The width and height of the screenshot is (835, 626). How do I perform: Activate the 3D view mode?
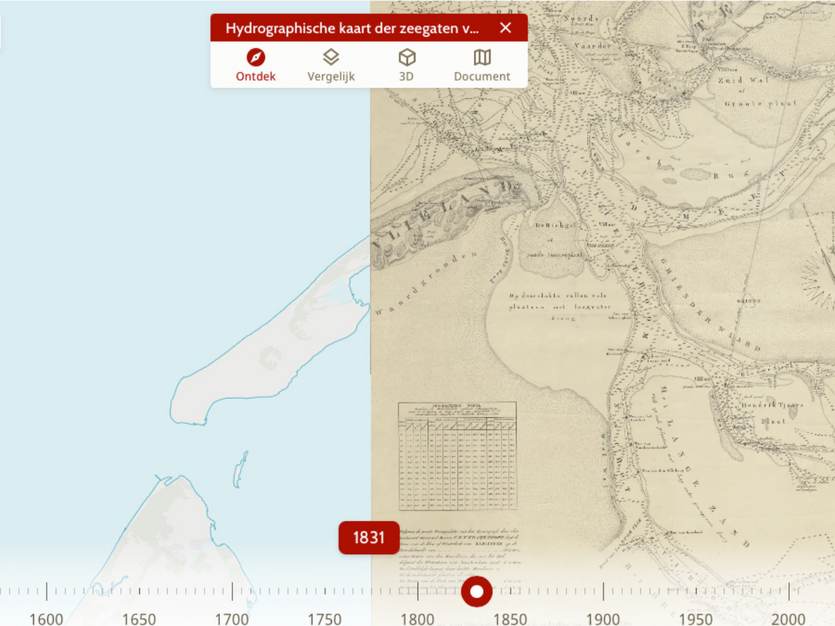click(x=406, y=66)
